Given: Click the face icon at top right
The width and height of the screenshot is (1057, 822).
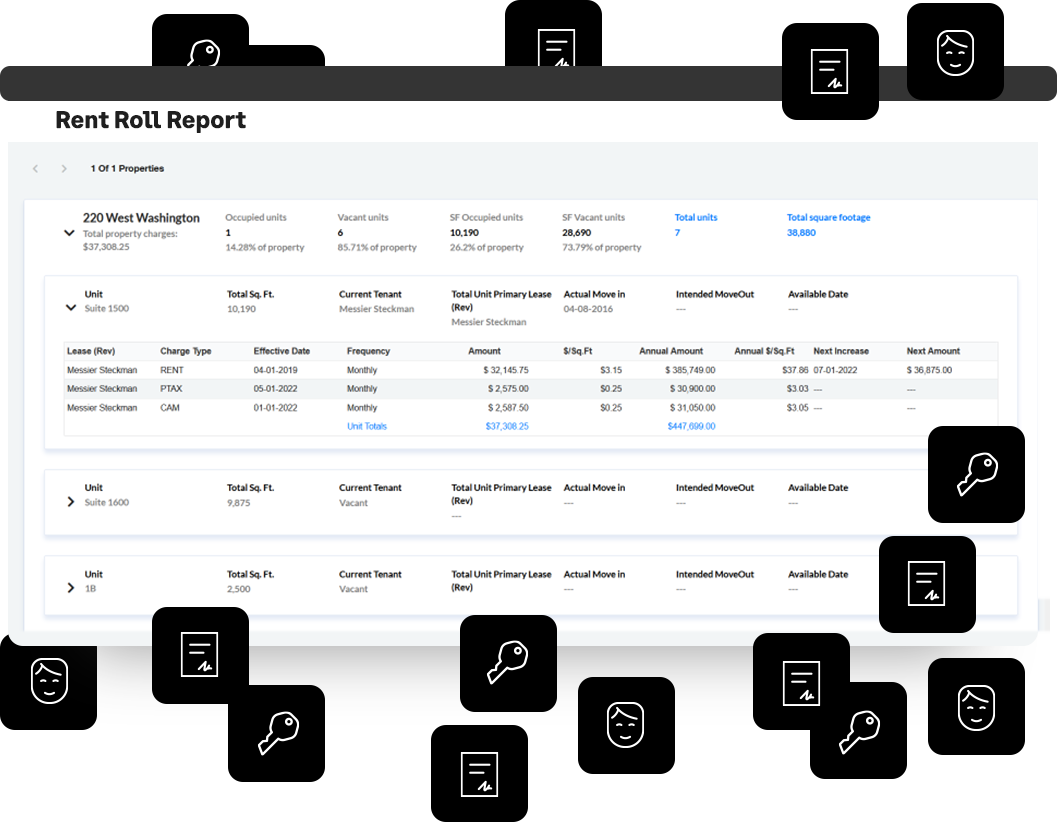Looking at the screenshot, I should tap(955, 52).
